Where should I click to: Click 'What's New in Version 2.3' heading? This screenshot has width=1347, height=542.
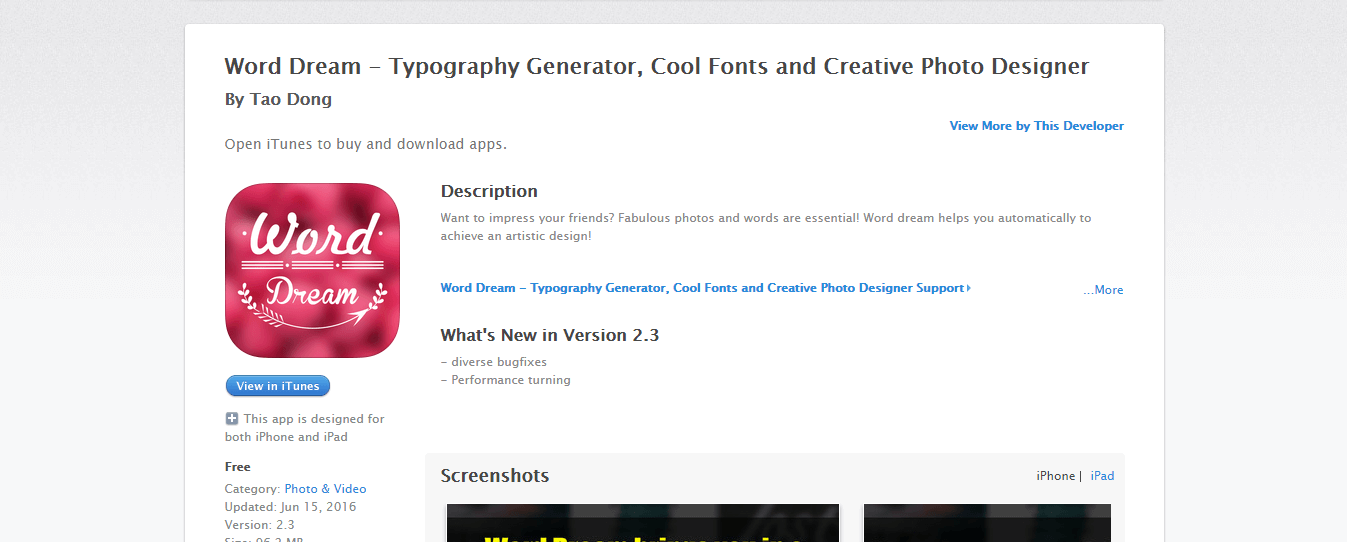(550, 335)
